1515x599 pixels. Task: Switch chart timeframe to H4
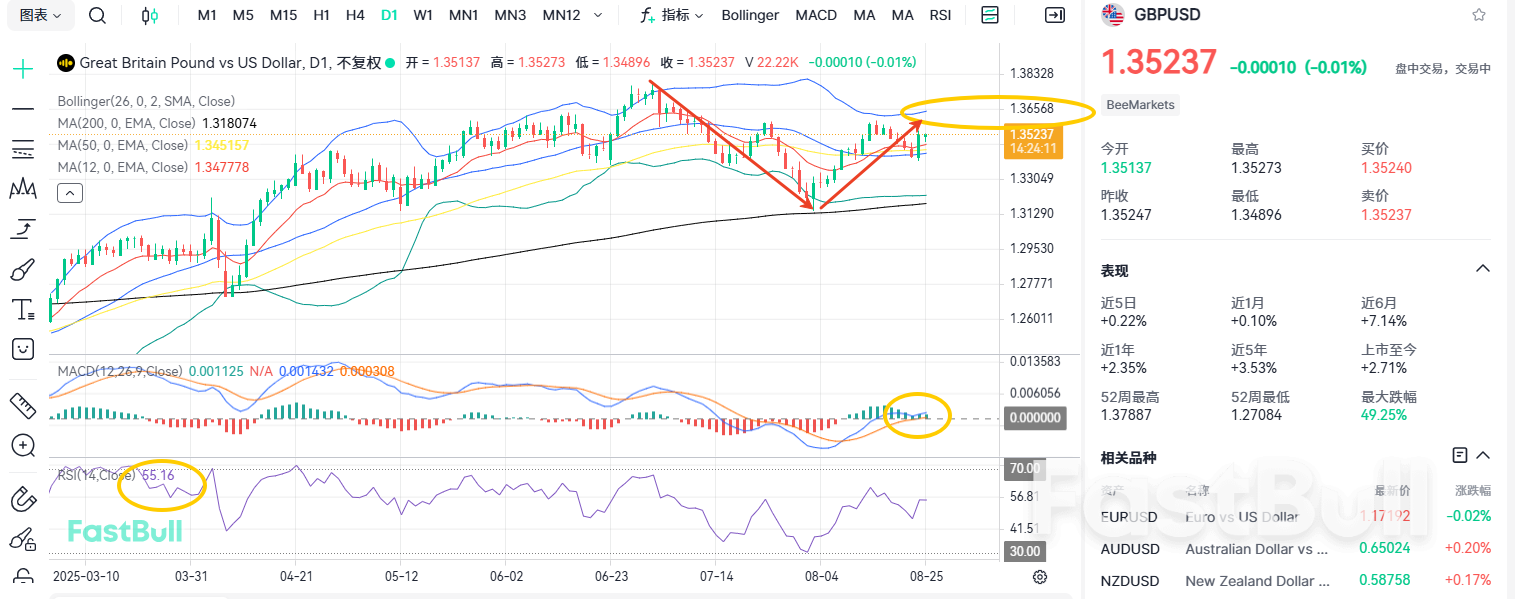click(x=355, y=15)
